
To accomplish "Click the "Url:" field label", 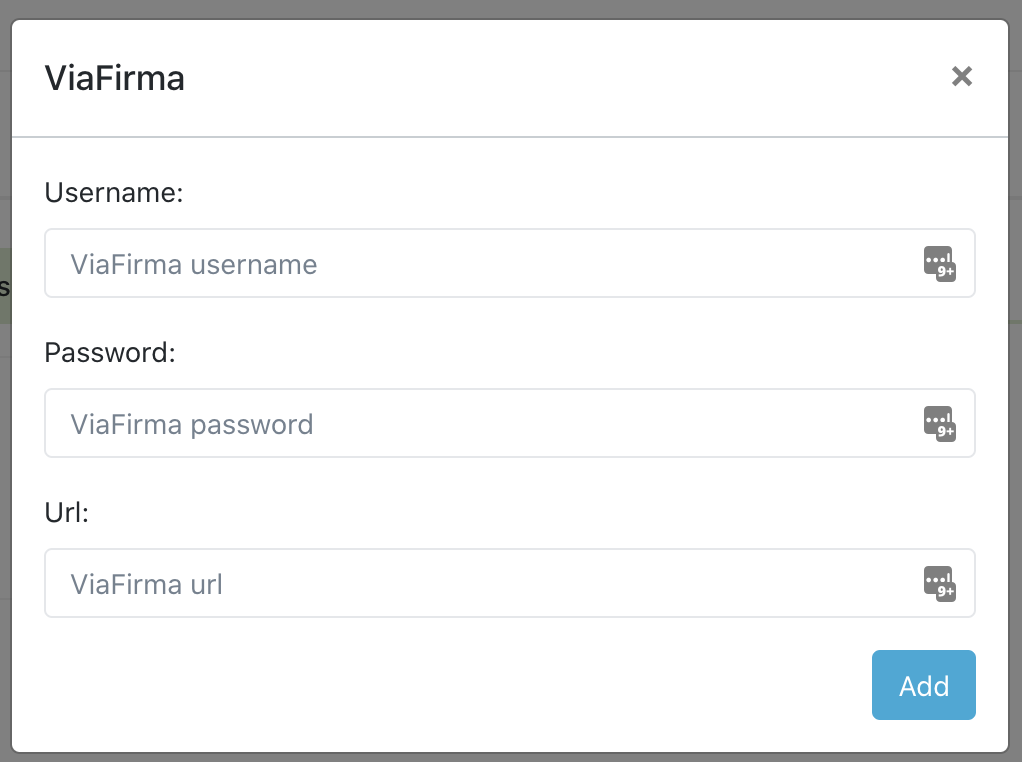I will point(67,513).
